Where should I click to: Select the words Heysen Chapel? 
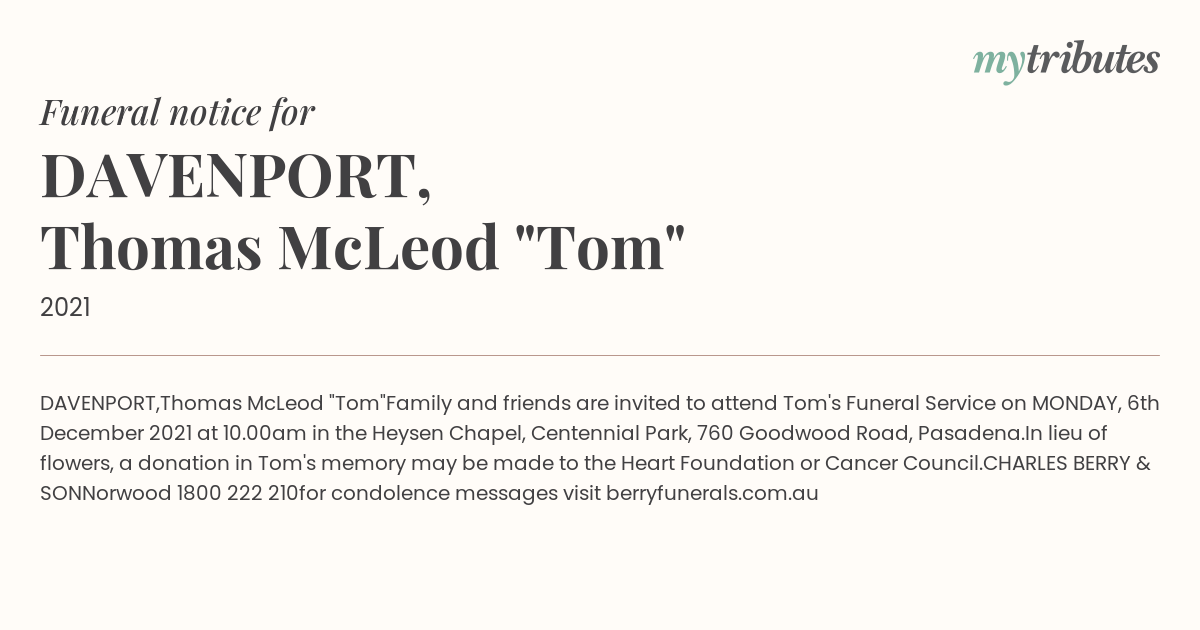coord(447,433)
